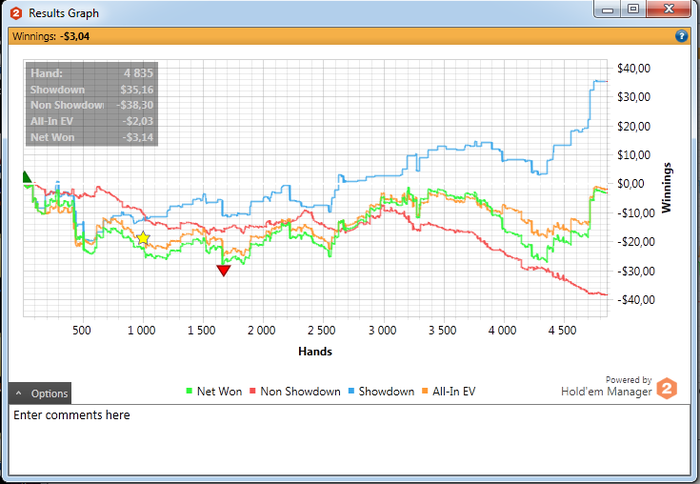700x484 pixels.
Task: Click the Hands axis title
Action: tap(315, 351)
